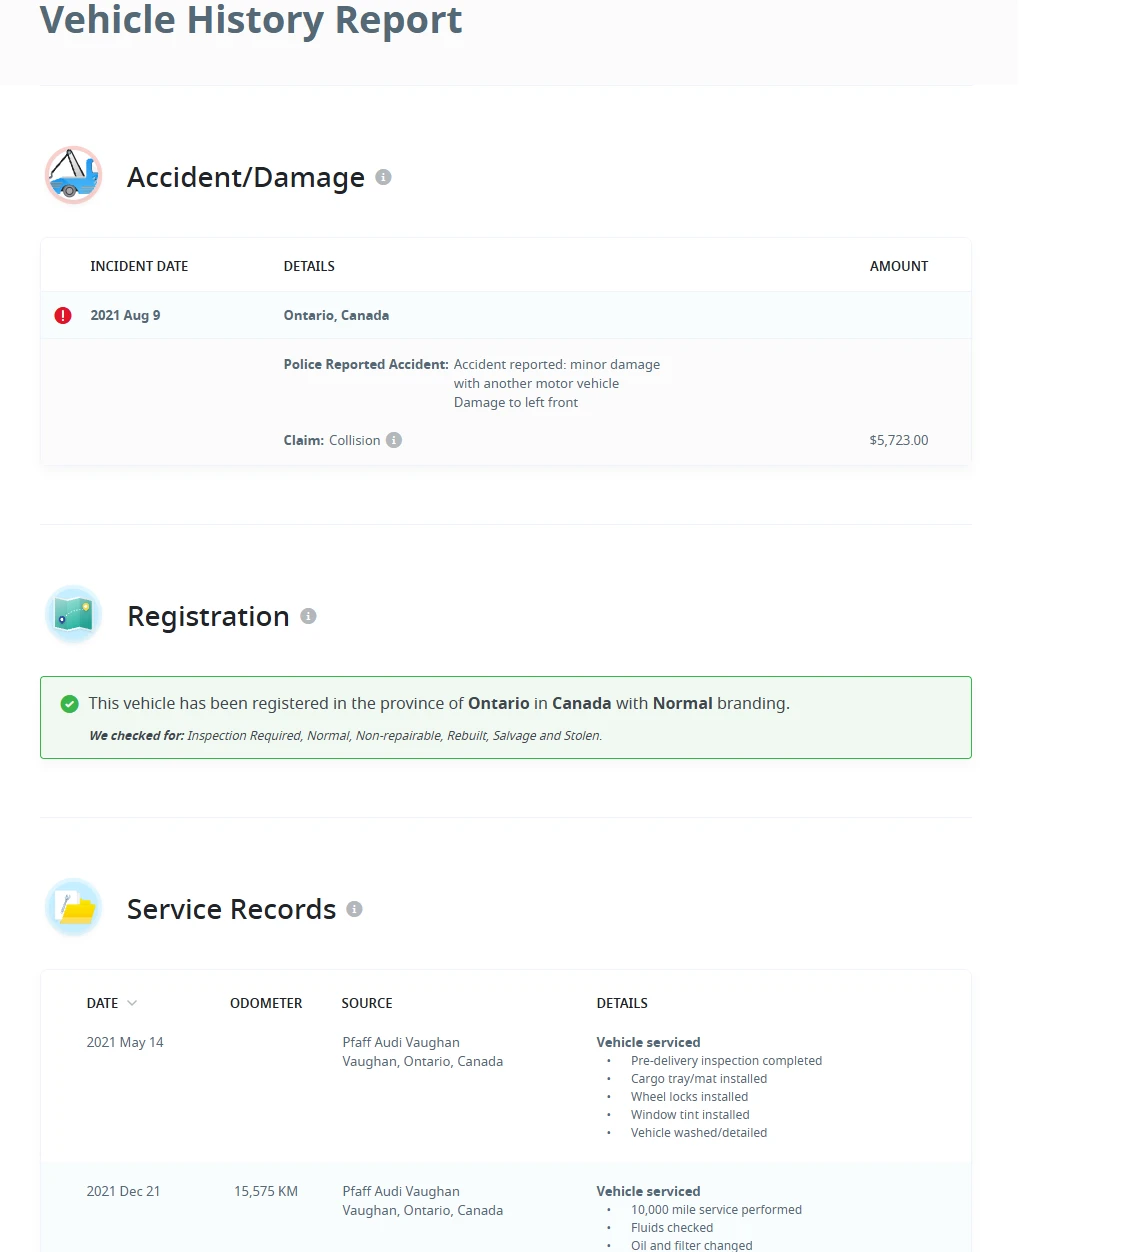Click the ODOMETER column header
The height and width of the screenshot is (1252, 1140).
pos(266,1003)
